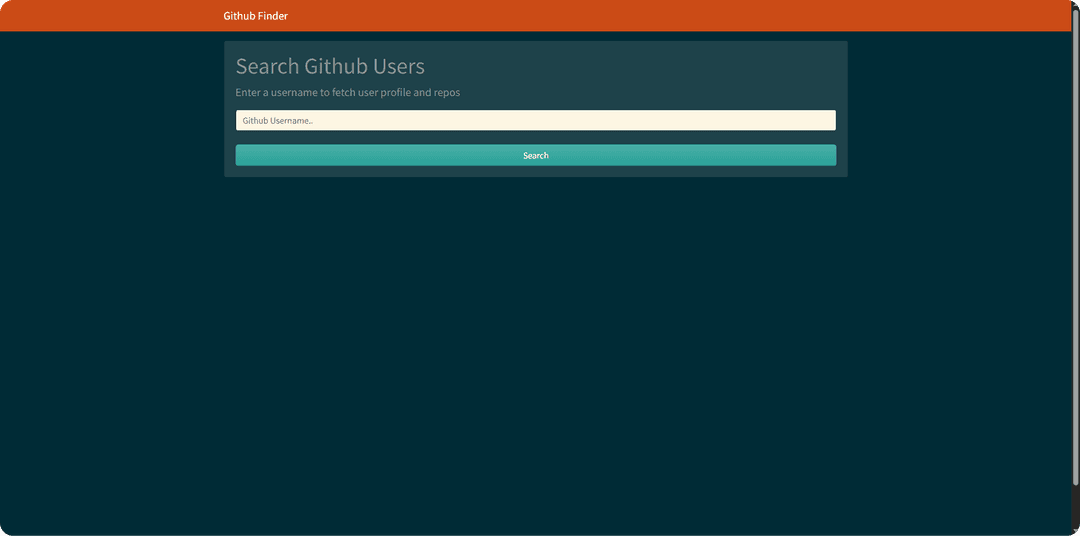Click the vertical scrollbar on the page
This screenshot has height=536, width=1080.
[x=1075, y=248]
